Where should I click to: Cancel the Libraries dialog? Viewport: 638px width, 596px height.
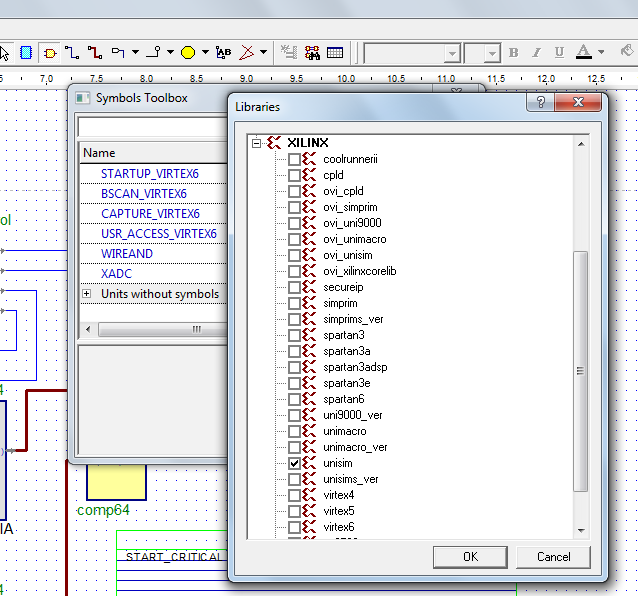[x=553, y=557]
